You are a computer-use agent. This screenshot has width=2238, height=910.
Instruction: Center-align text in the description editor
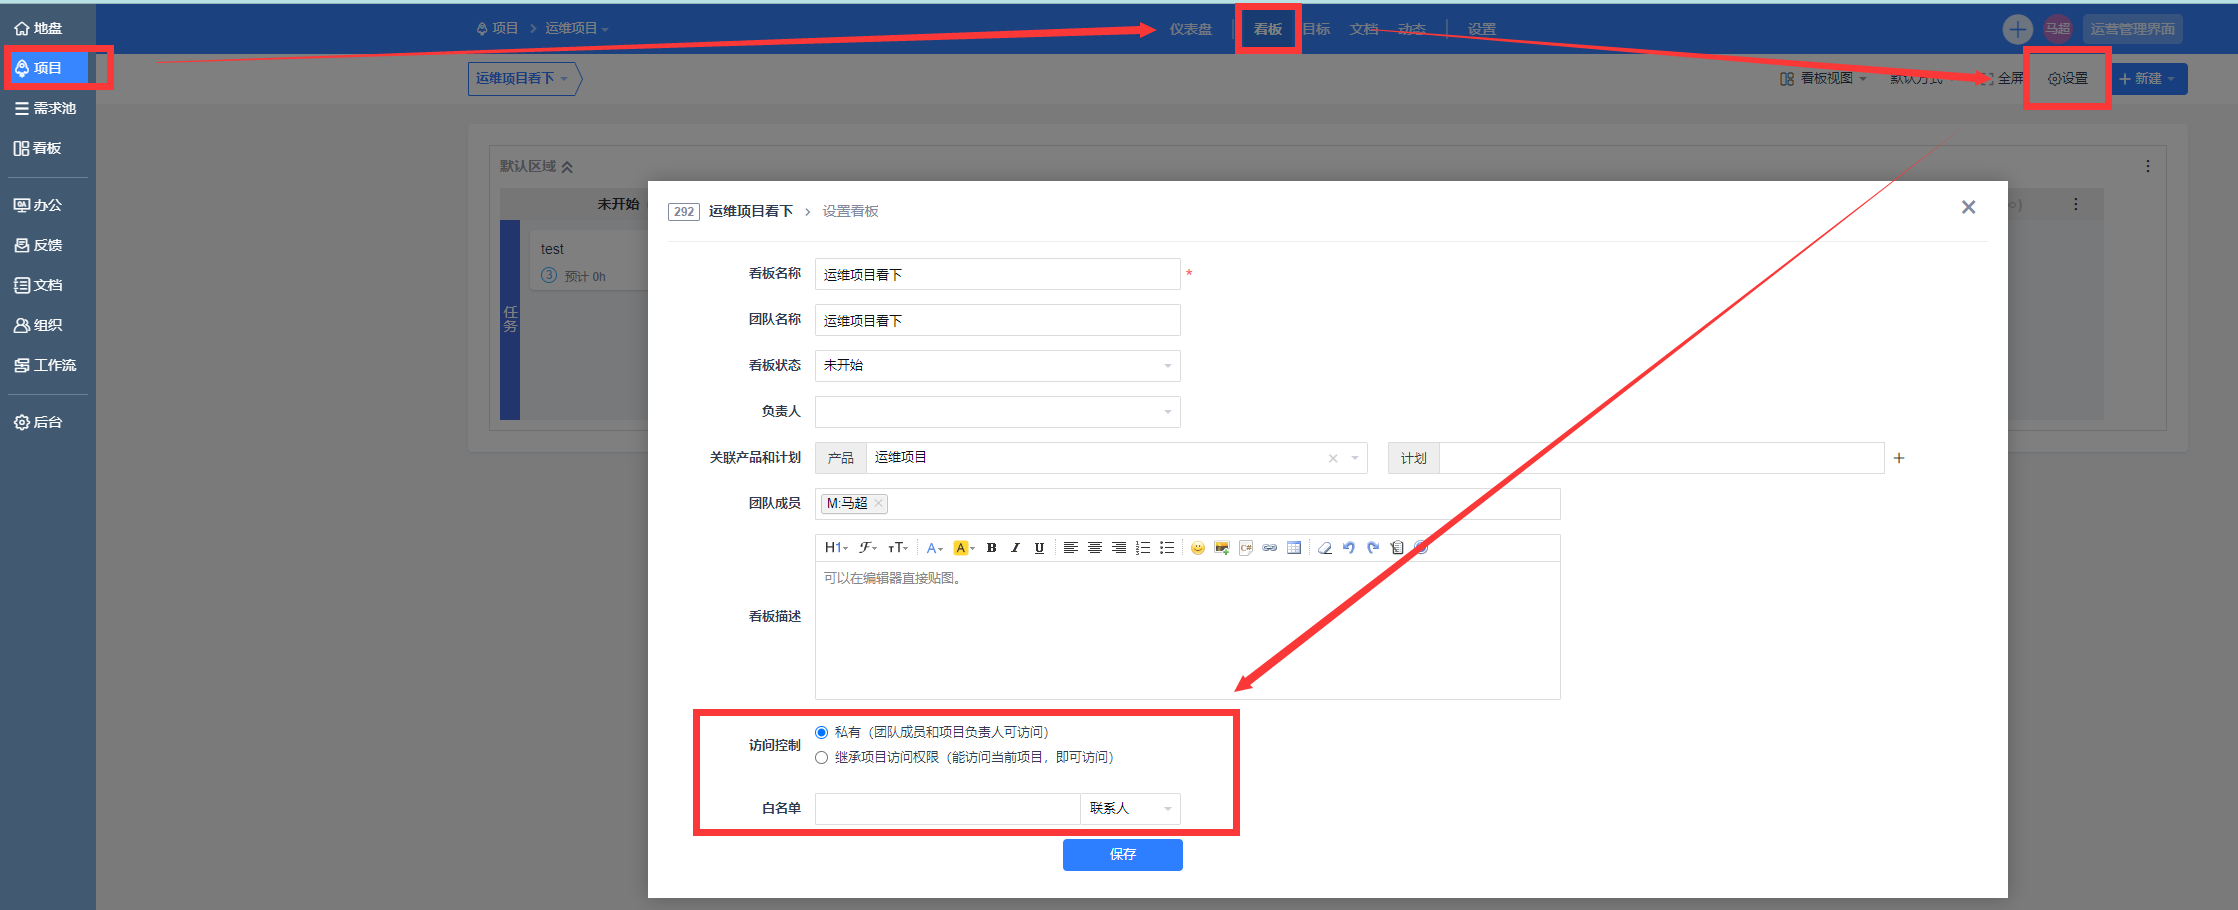(x=1094, y=548)
